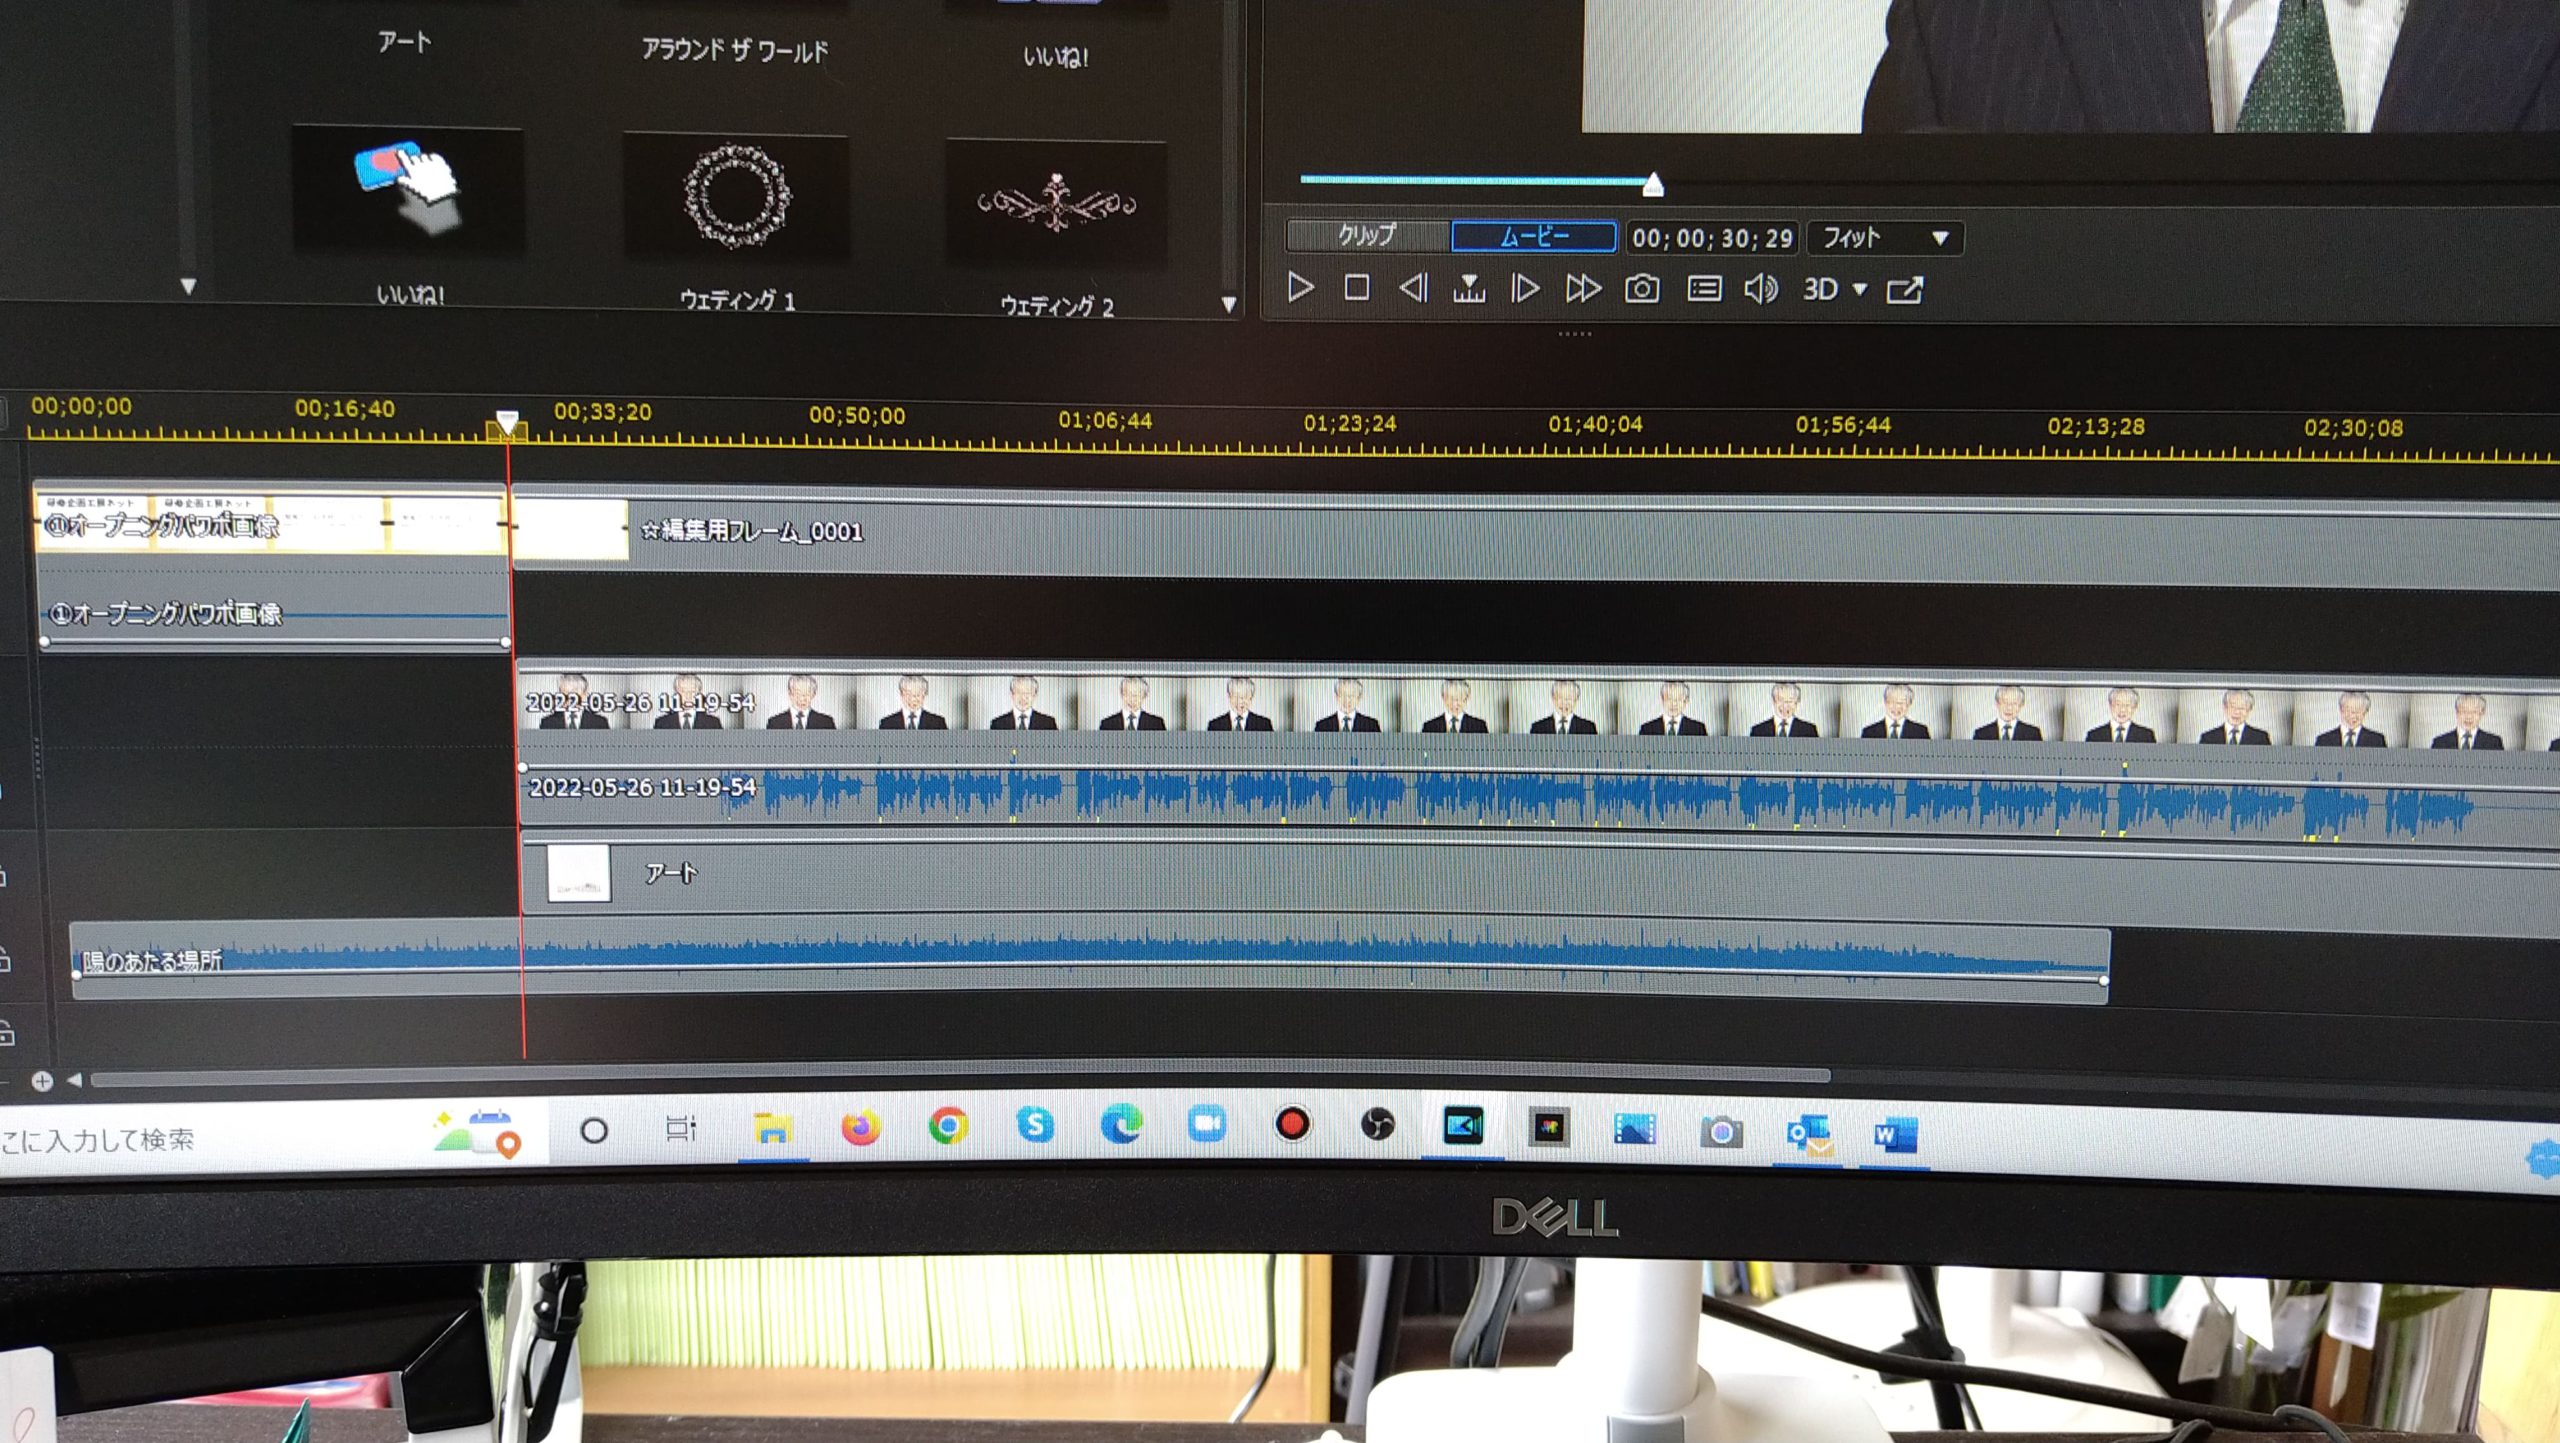Open Skype from the taskbar
This screenshot has height=1443, width=2560.
point(1035,1126)
